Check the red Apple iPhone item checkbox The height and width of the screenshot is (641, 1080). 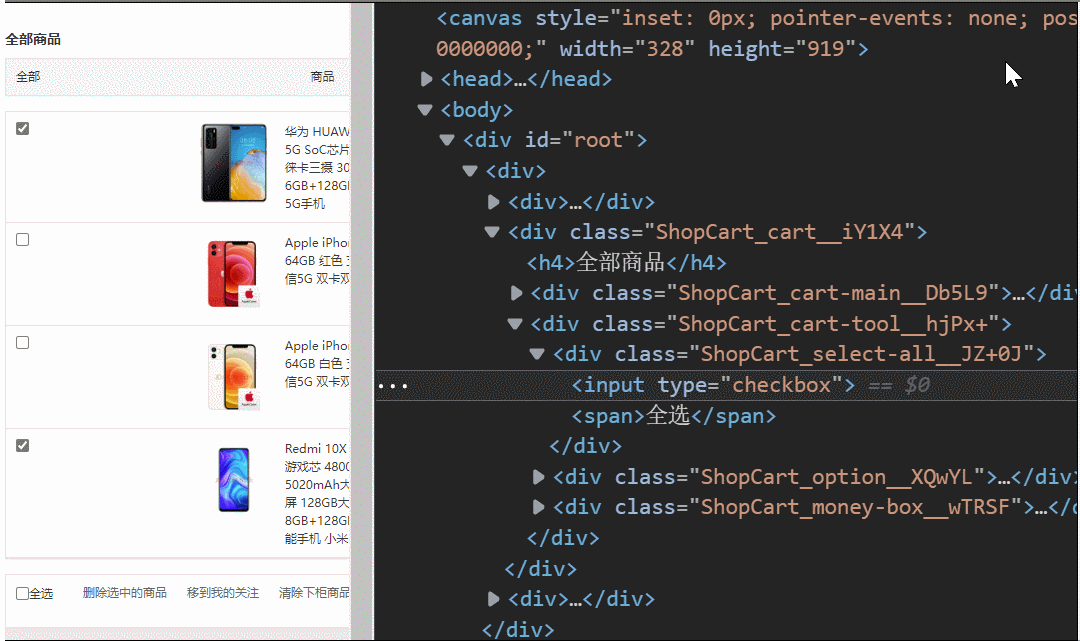pos(22,239)
